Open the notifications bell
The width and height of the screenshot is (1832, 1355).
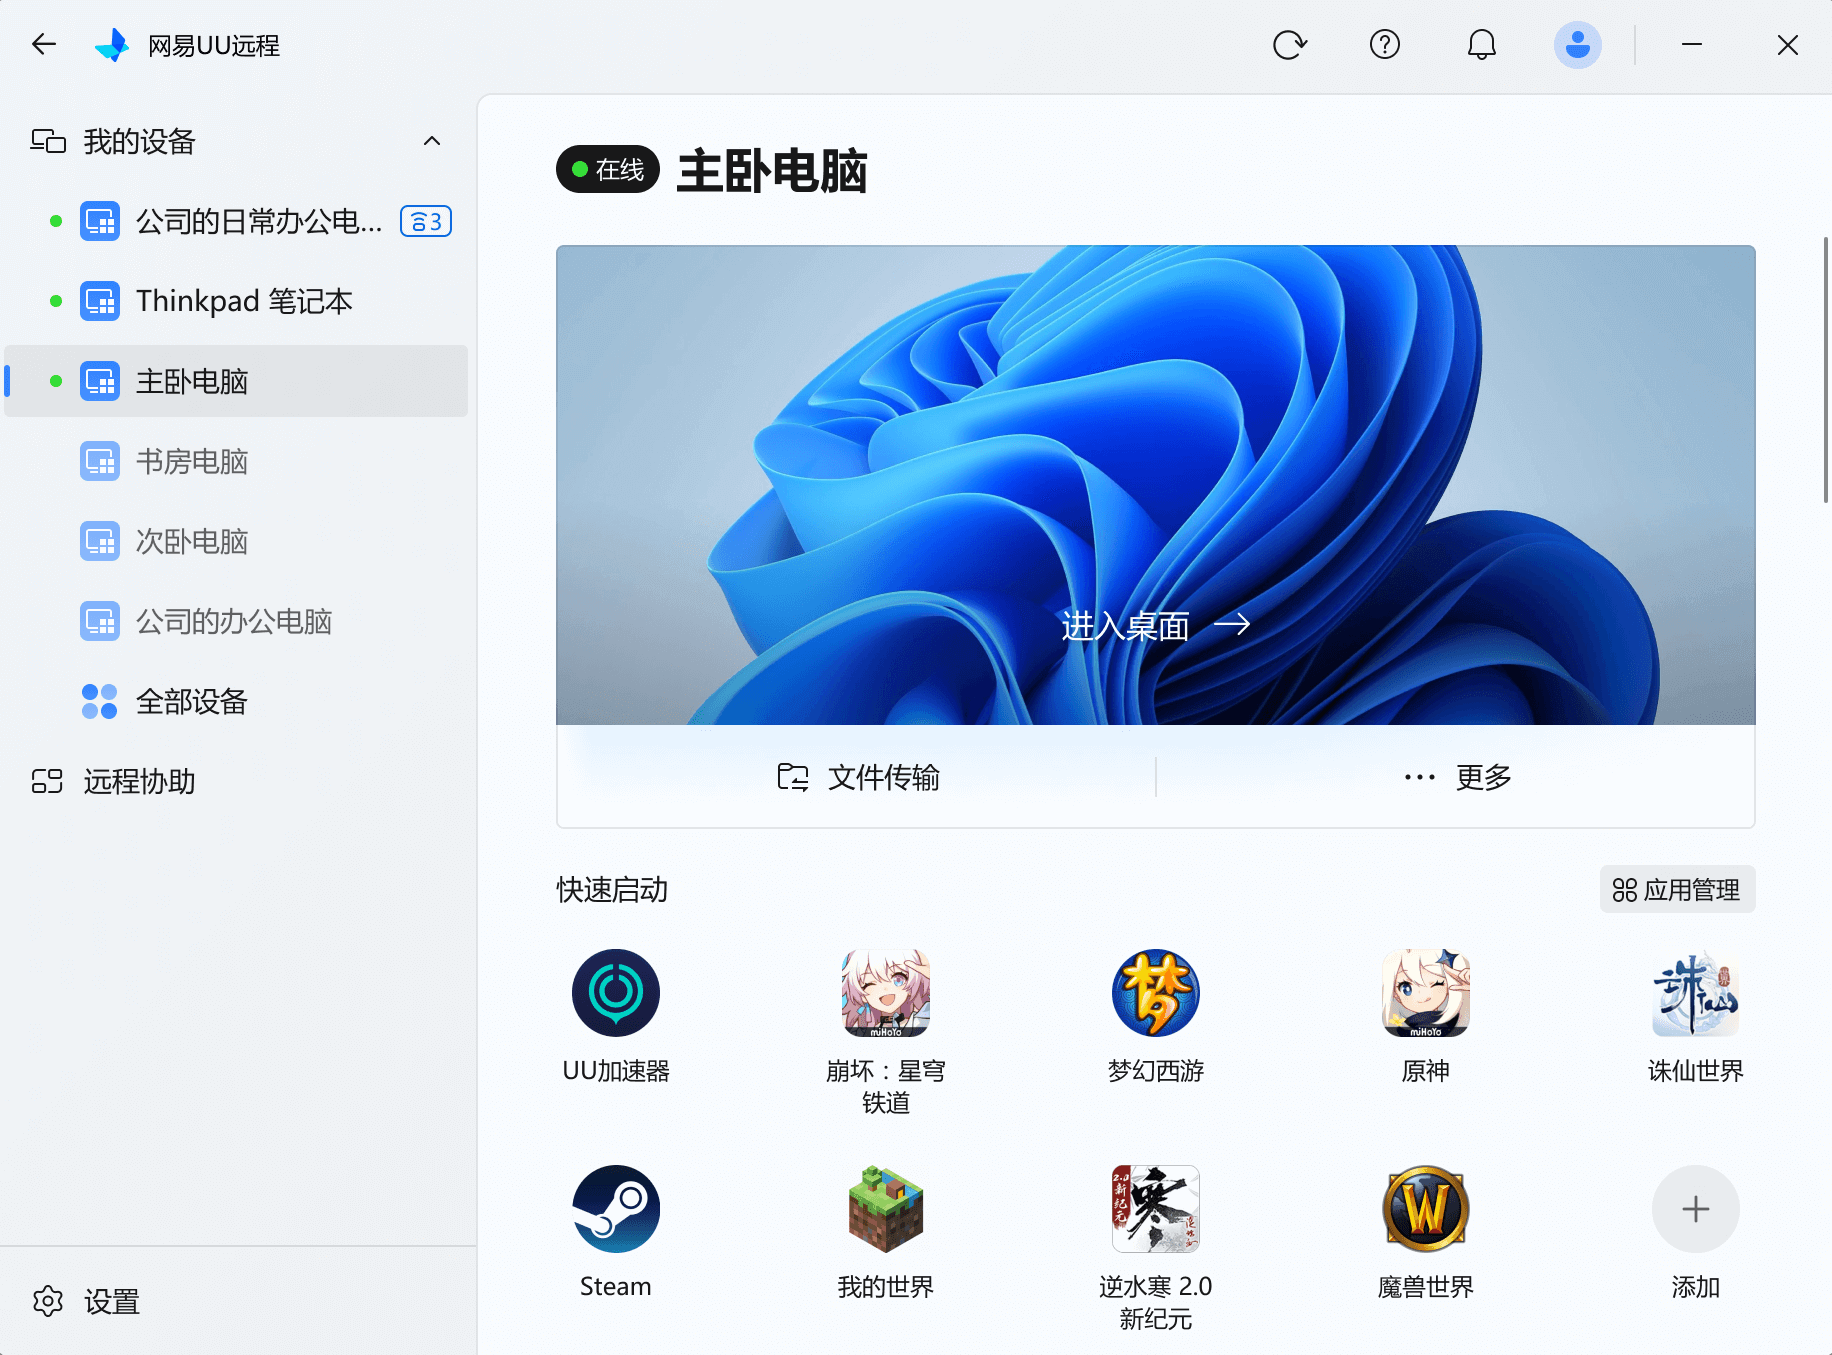pyautogui.click(x=1481, y=45)
